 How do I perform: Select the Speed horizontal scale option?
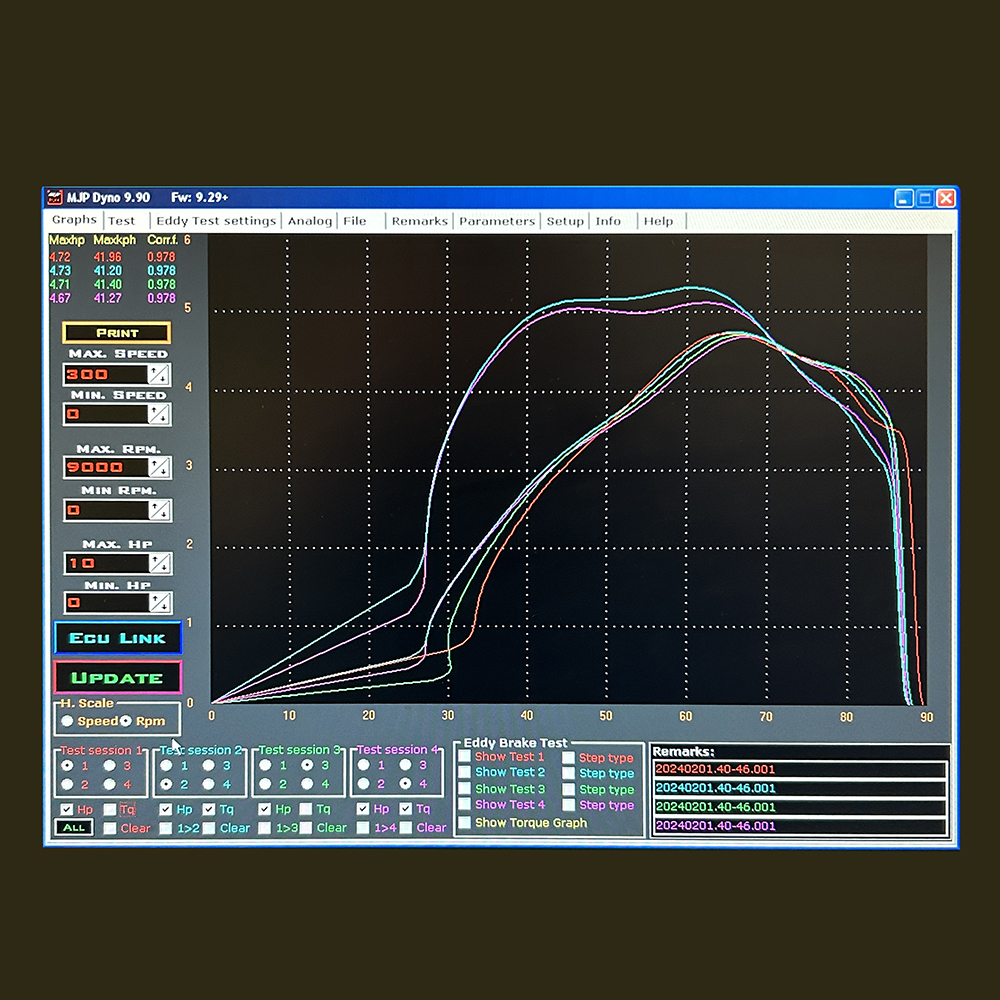tap(67, 721)
